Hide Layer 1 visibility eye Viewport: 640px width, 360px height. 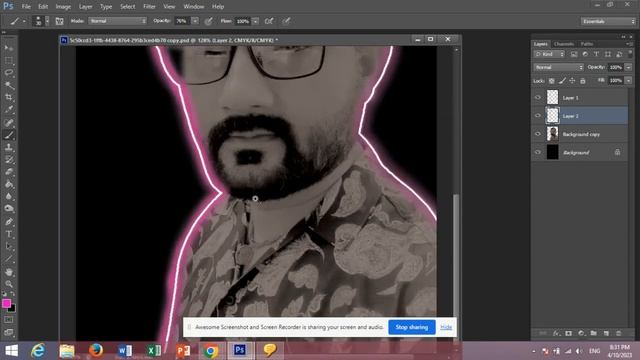pos(538,98)
